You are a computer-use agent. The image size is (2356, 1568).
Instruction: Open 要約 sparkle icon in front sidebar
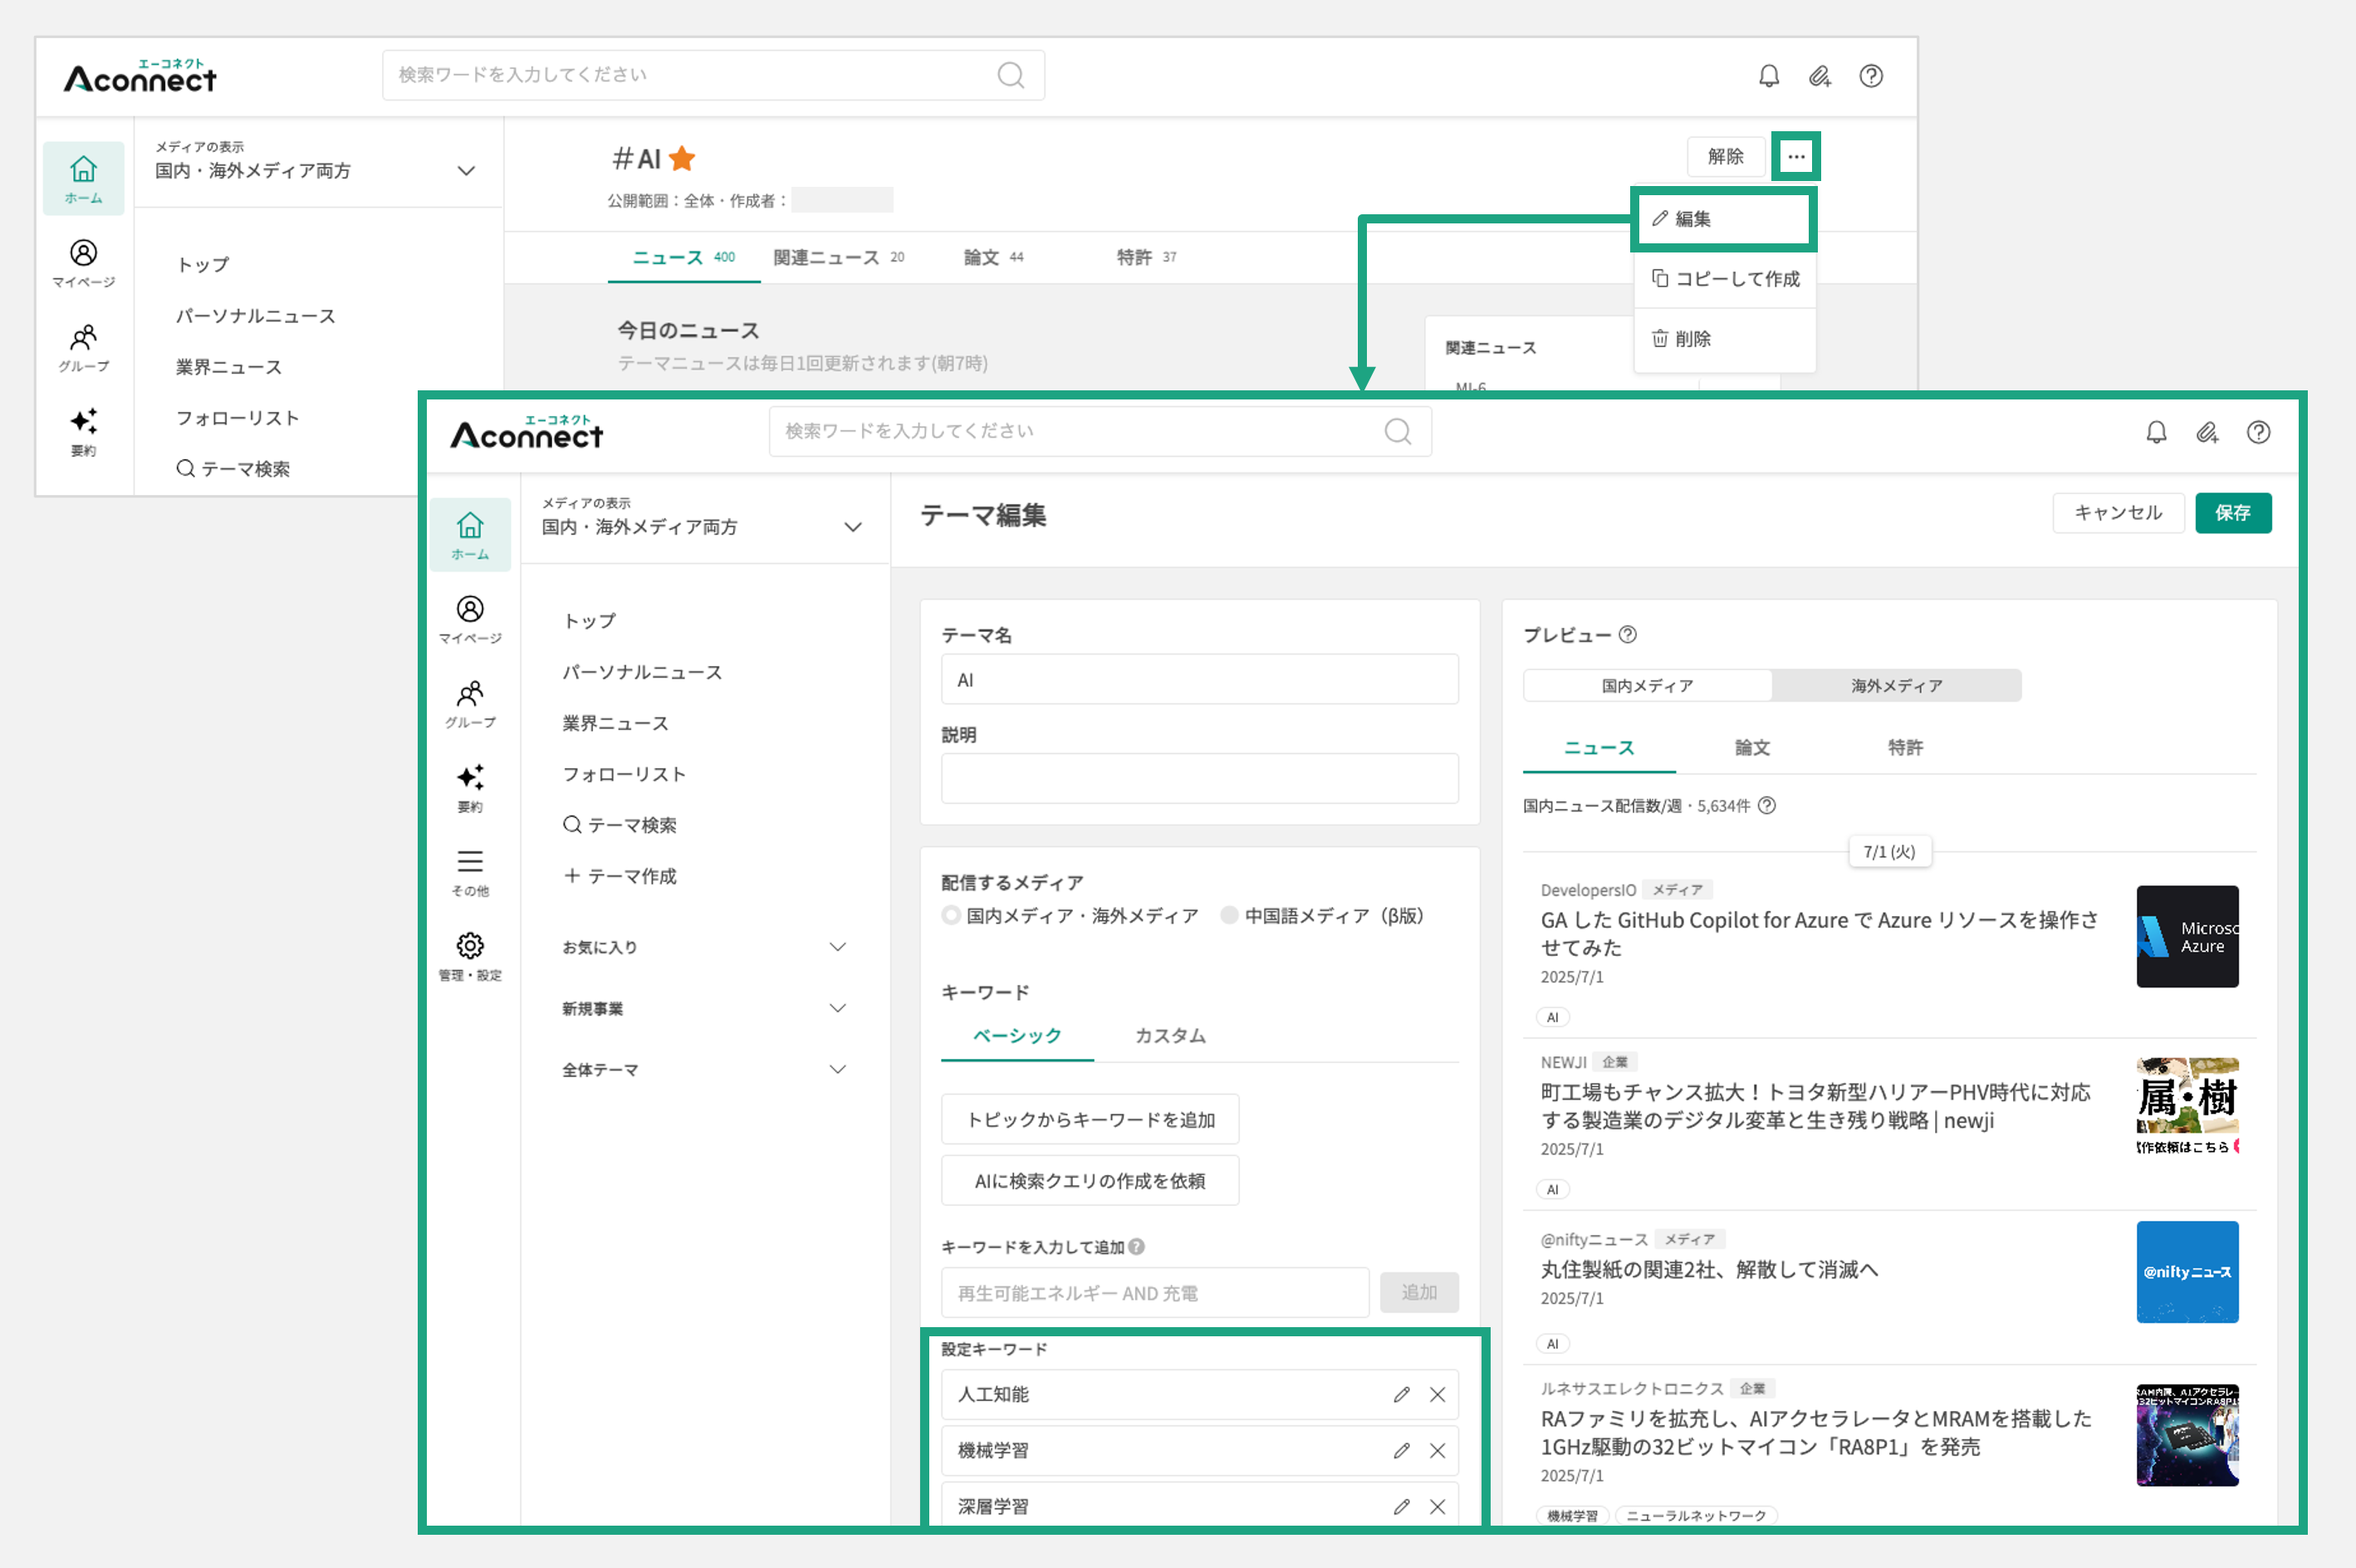coord(470,788)
